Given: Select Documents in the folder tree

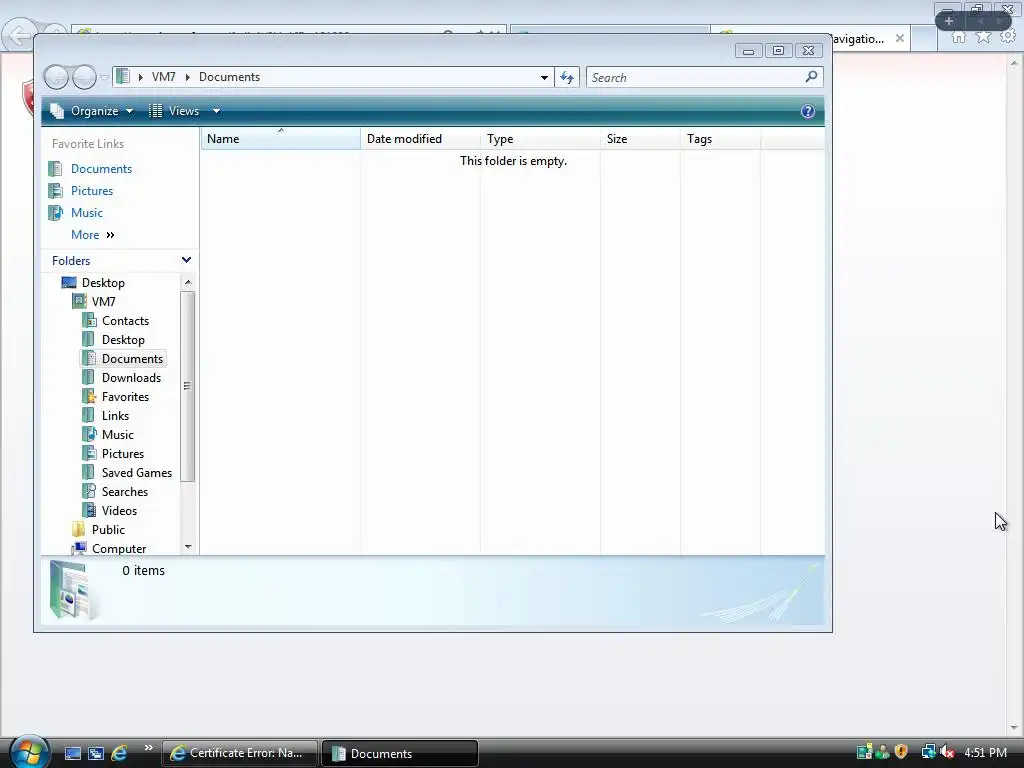Looking at the screenshot, I should click(132, 359).
